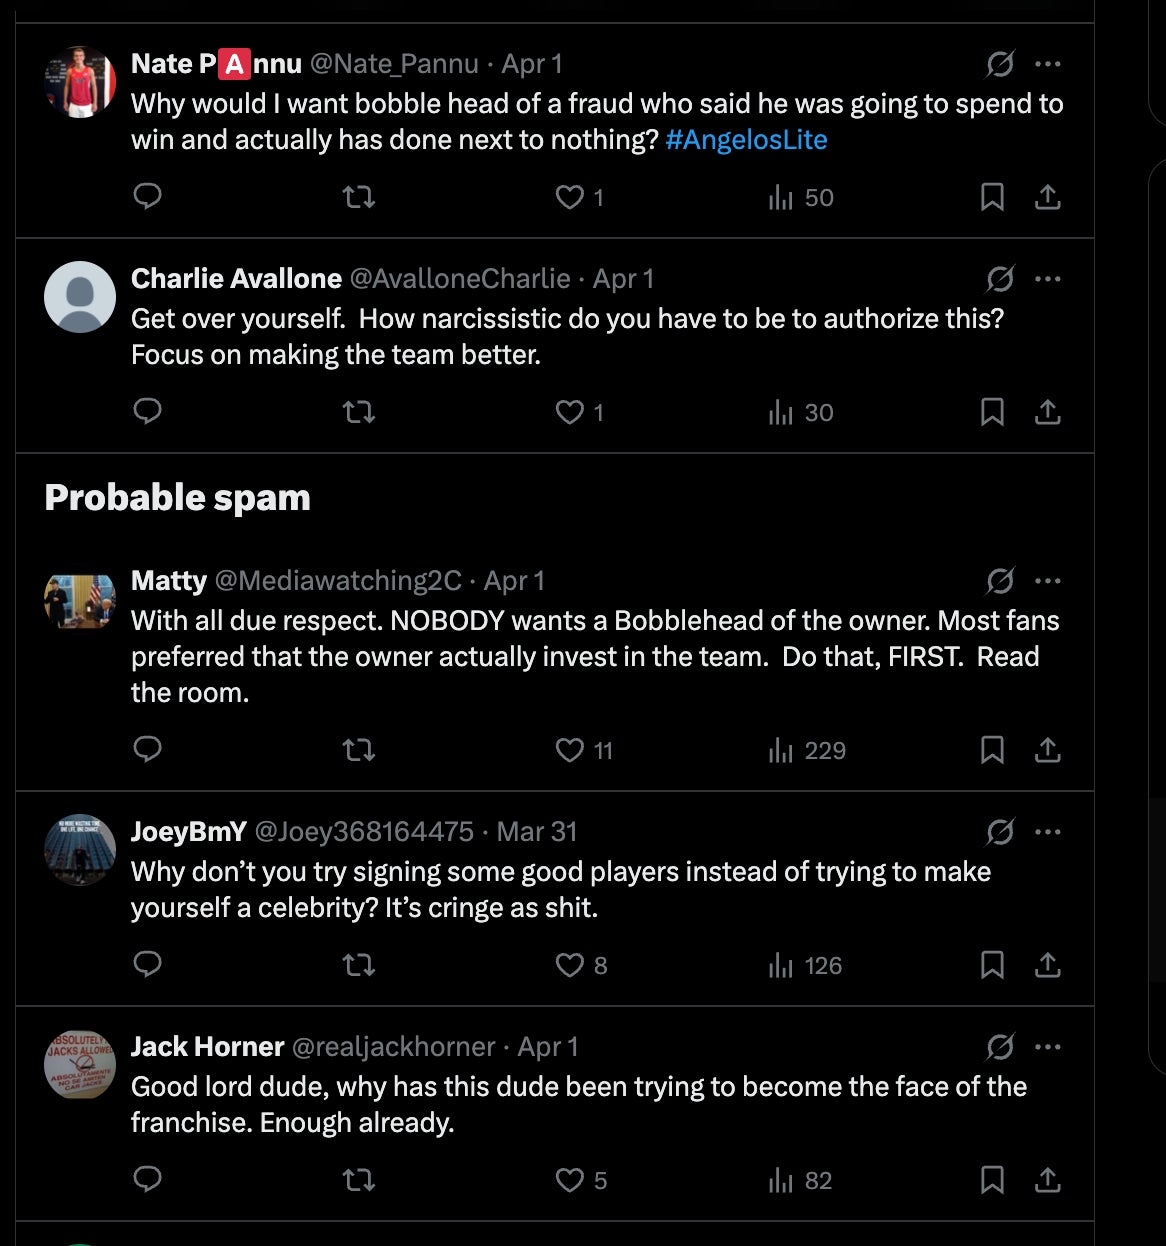Open more options on Nate Pannu's tweet
Image resolution: width=1166 pixels, height=1246 pixels.
(x=1048, y=64)
